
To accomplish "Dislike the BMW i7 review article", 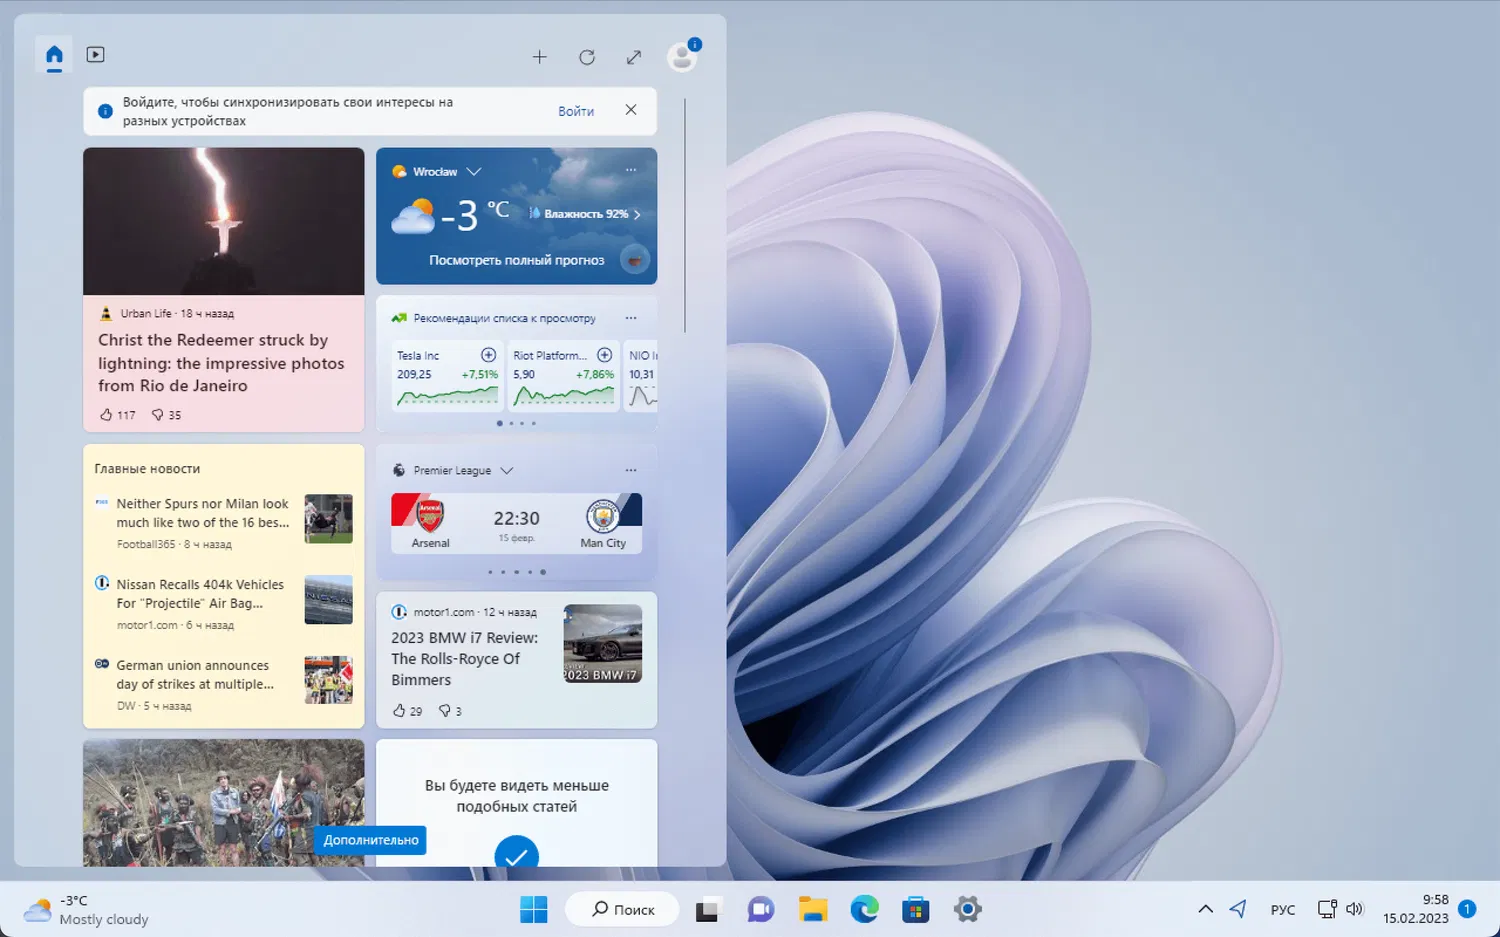I will (x=444, y=711).
